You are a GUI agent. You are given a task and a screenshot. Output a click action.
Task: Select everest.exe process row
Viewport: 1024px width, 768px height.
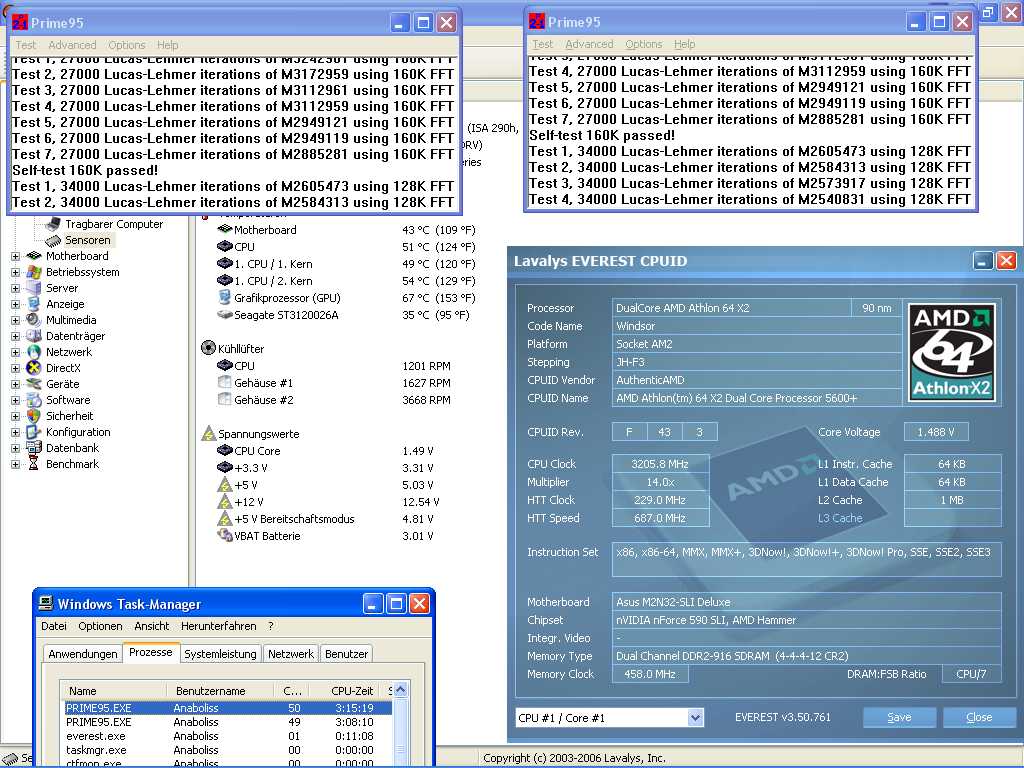pyautogui.click(x=227, y=736)
